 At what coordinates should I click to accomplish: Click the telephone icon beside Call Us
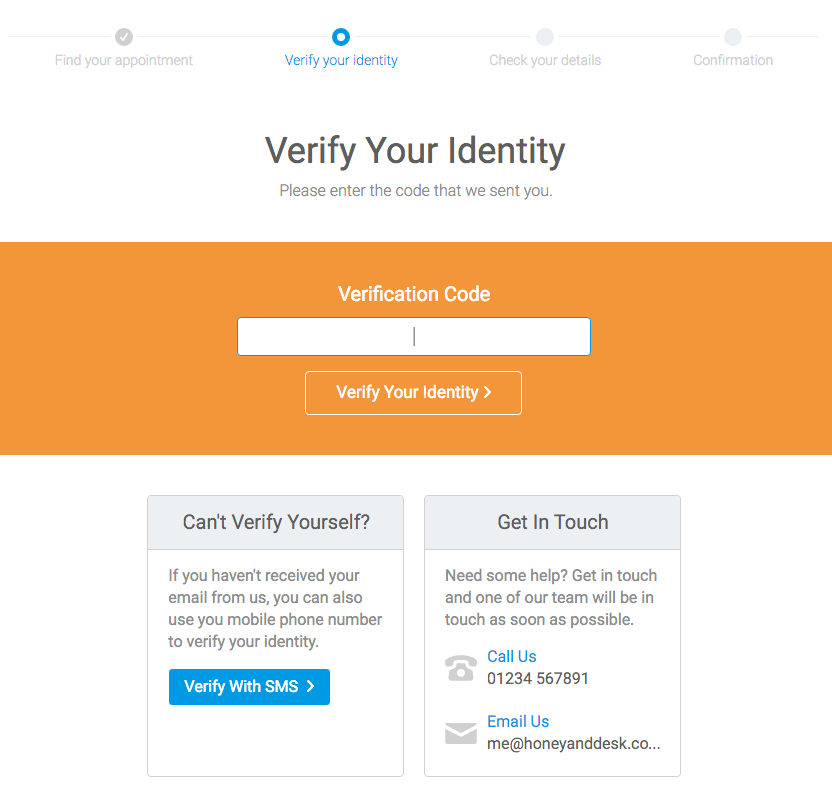[x=461, y=667]
